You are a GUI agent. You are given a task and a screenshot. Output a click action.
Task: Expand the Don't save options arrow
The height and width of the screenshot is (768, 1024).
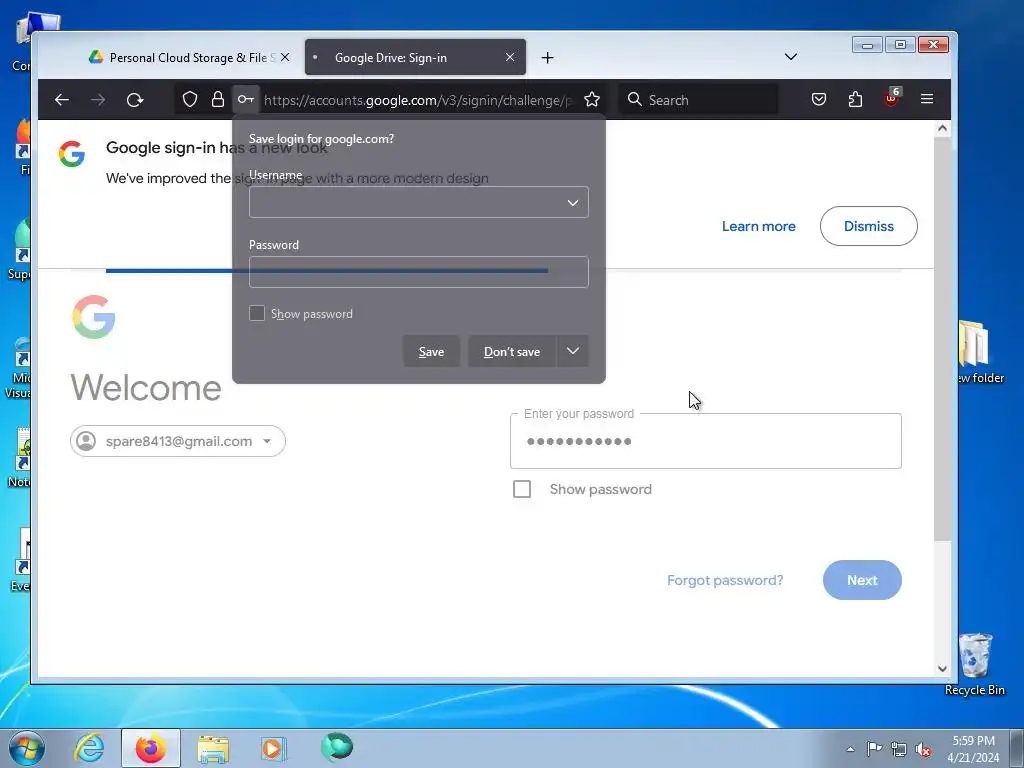pyautogui.click(x=573, y=351)
